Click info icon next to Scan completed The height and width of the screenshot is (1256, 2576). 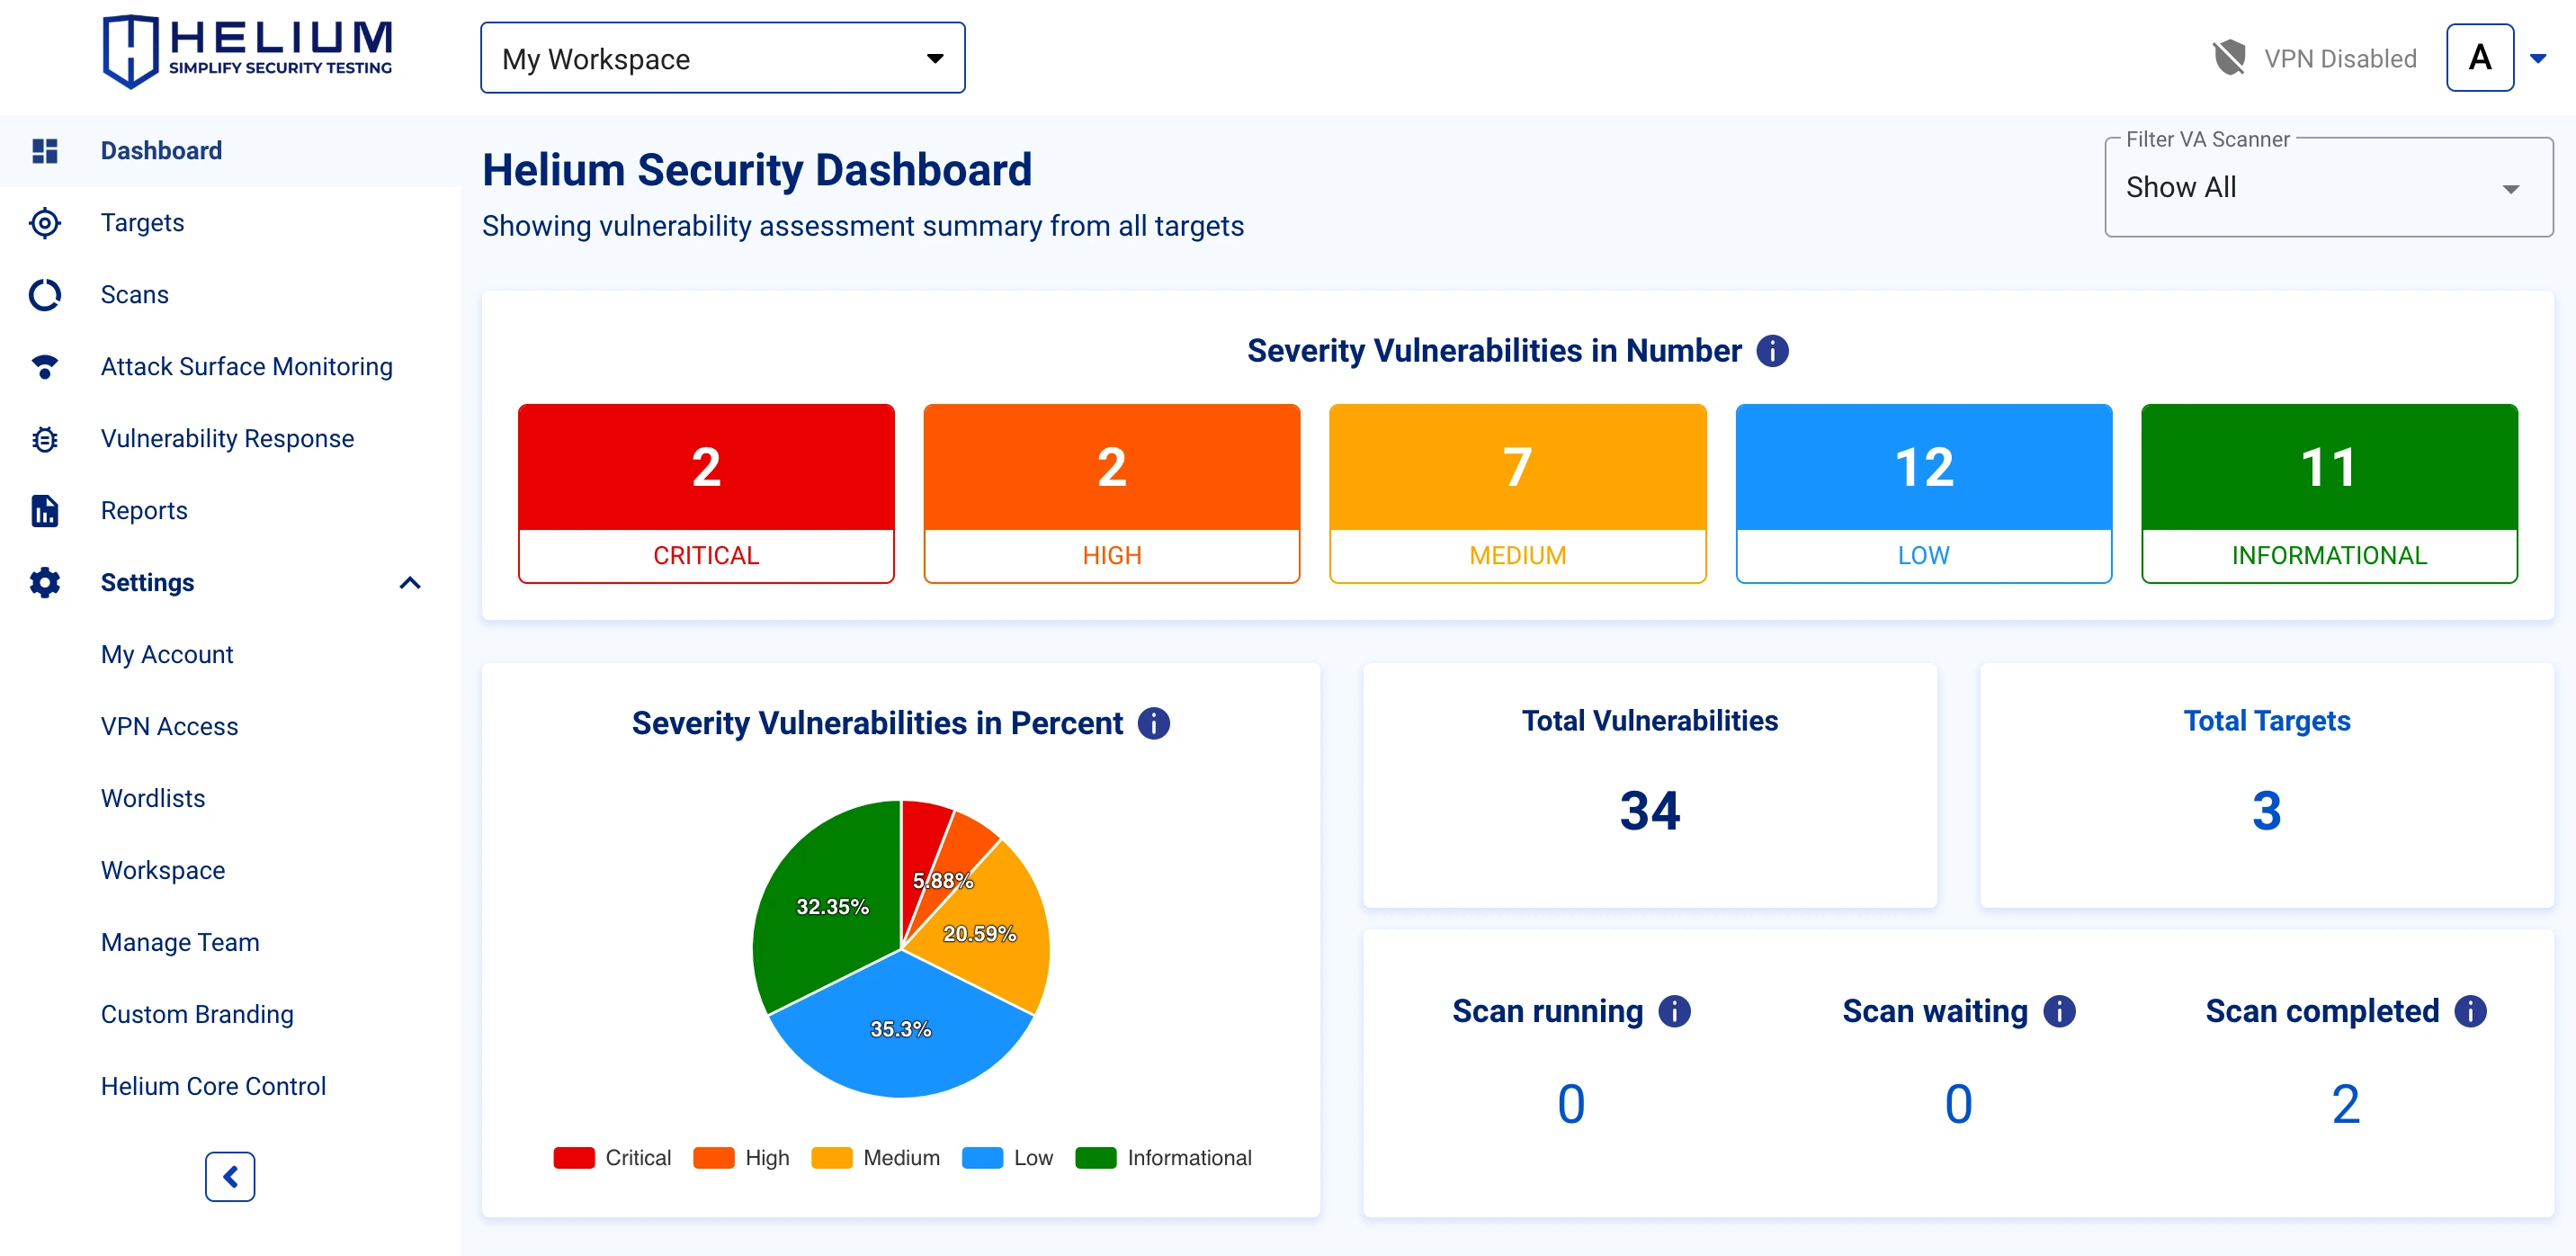[x=2470, y=1011]
